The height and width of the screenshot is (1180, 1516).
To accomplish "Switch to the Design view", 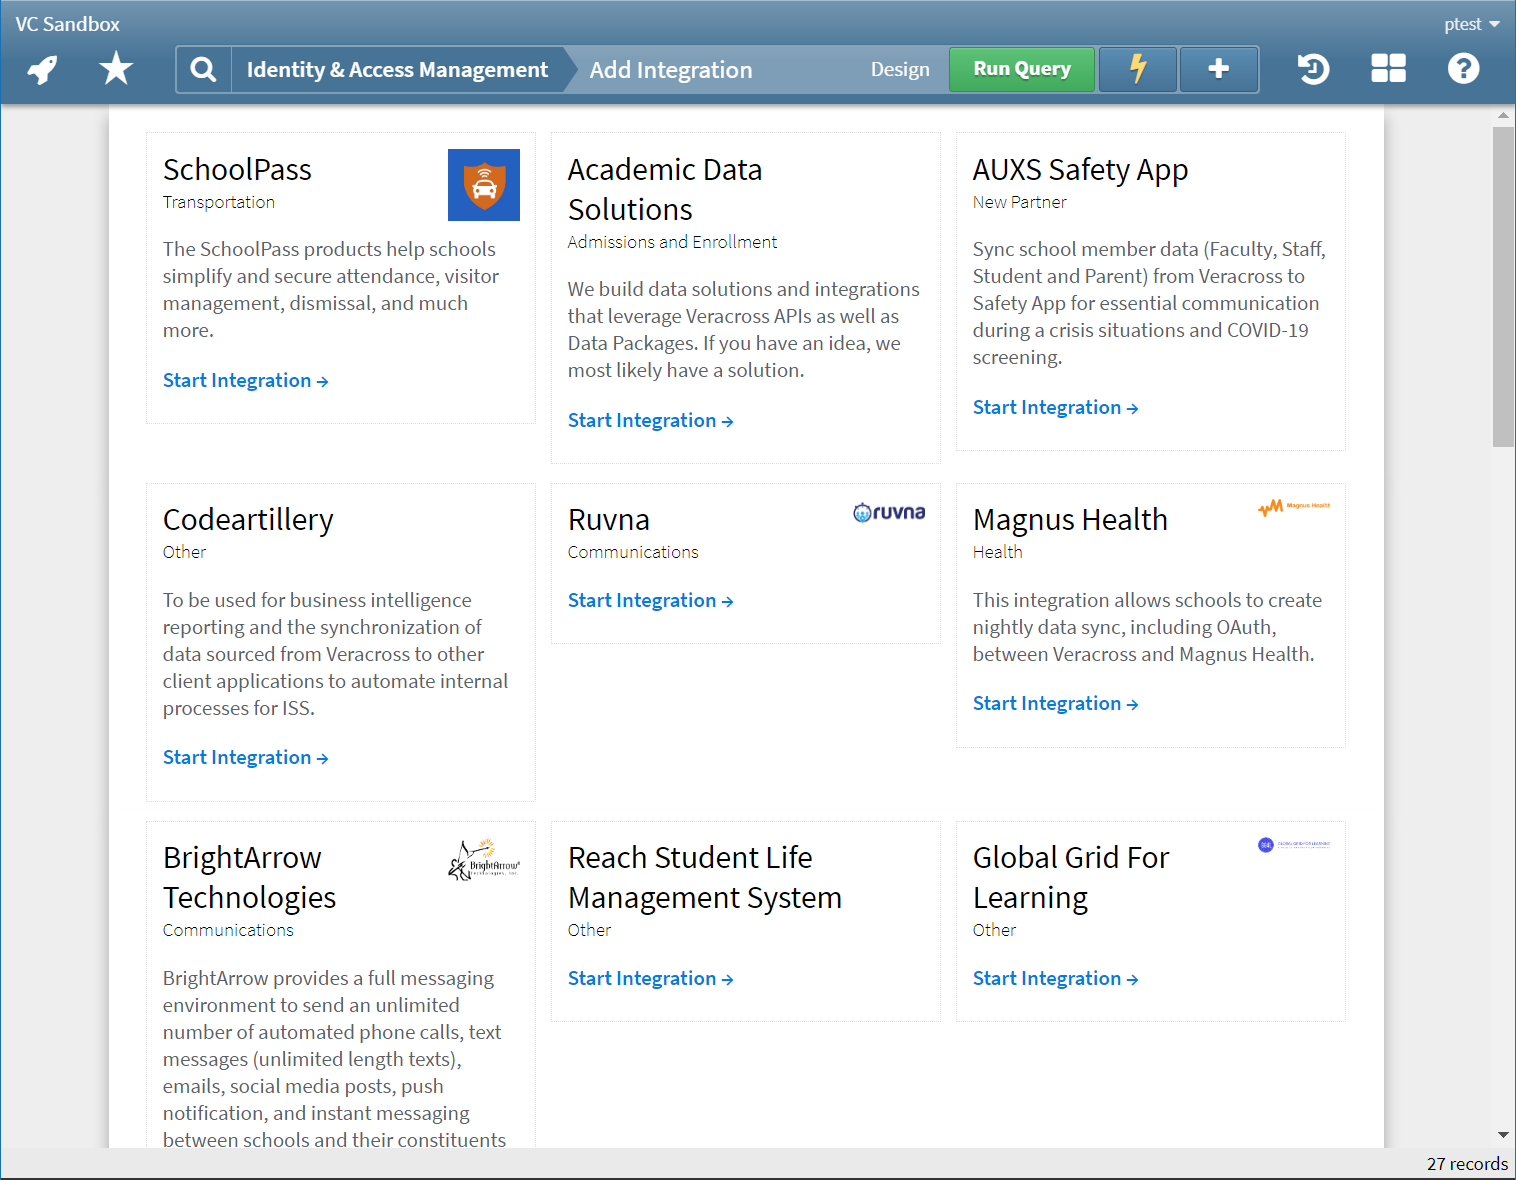I will pyautogui.click(x=899, y=69).
